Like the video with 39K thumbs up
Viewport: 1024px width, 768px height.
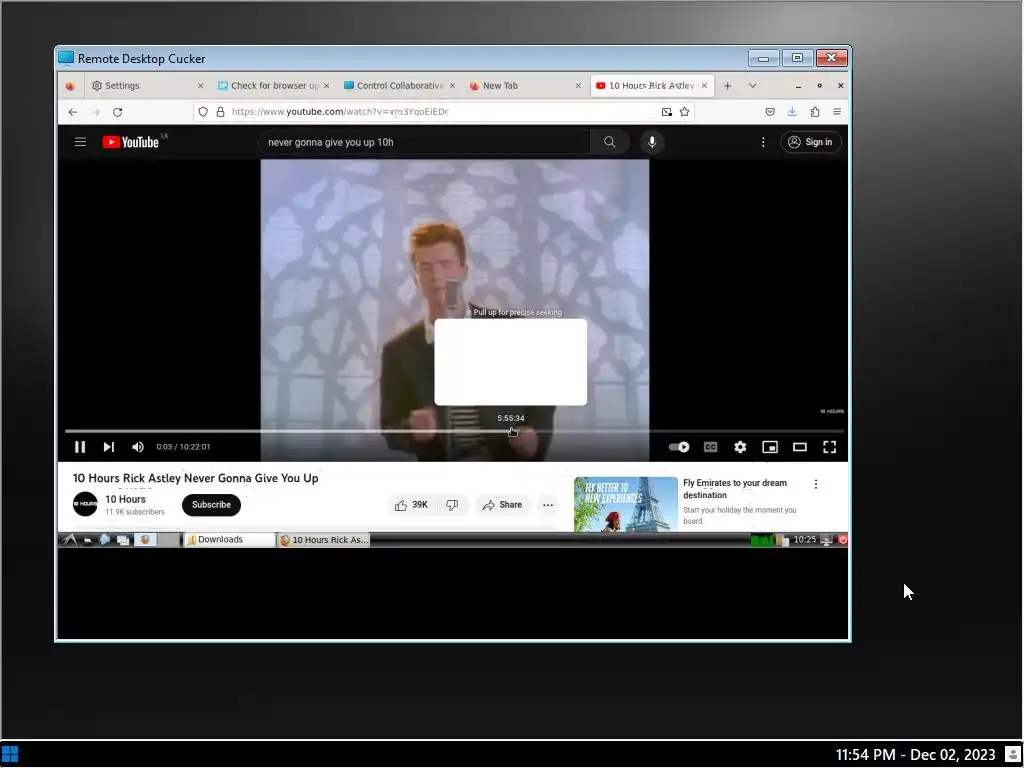click(x=411, y=505)
